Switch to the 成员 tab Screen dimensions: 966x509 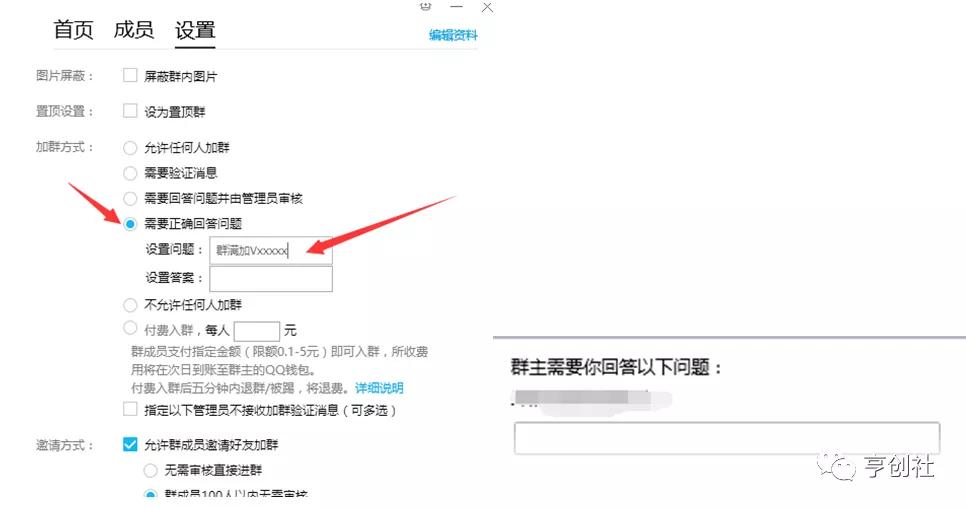click(x=134, y=30)
